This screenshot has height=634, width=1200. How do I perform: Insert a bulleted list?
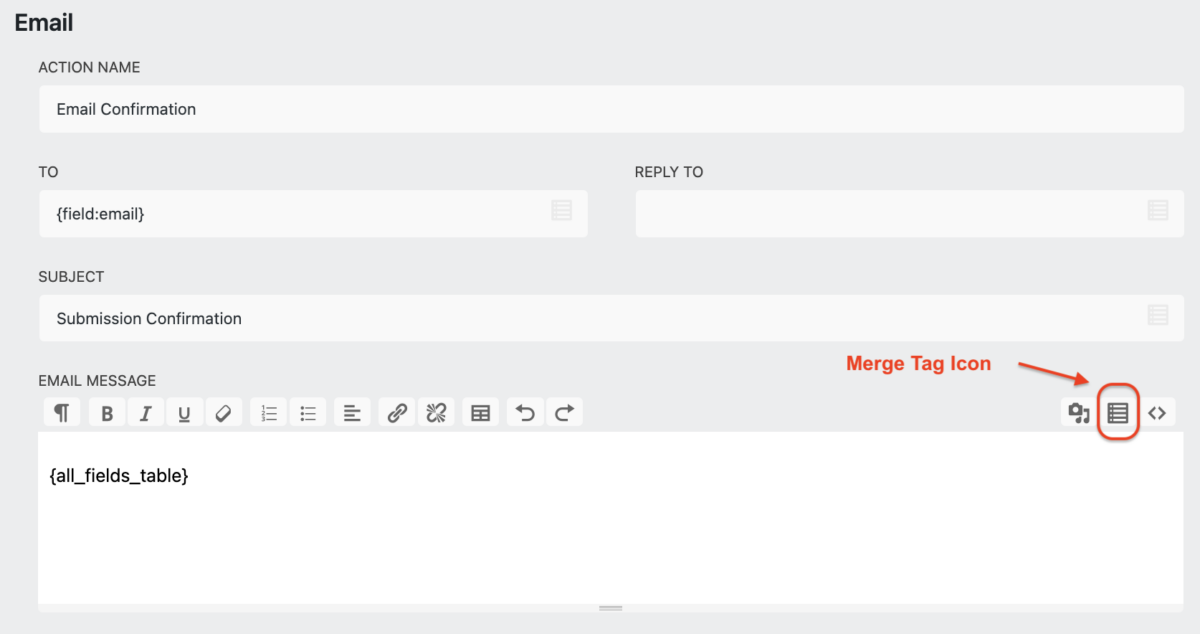(x=308, y=412)
